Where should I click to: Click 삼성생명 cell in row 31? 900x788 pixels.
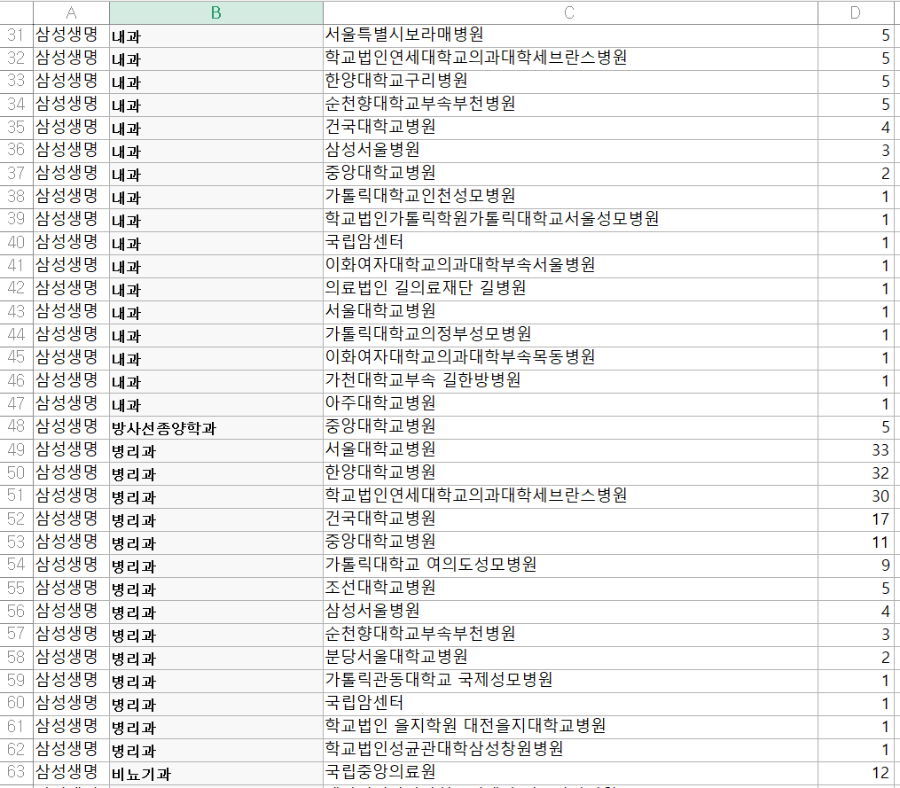[x=71, y=36]
